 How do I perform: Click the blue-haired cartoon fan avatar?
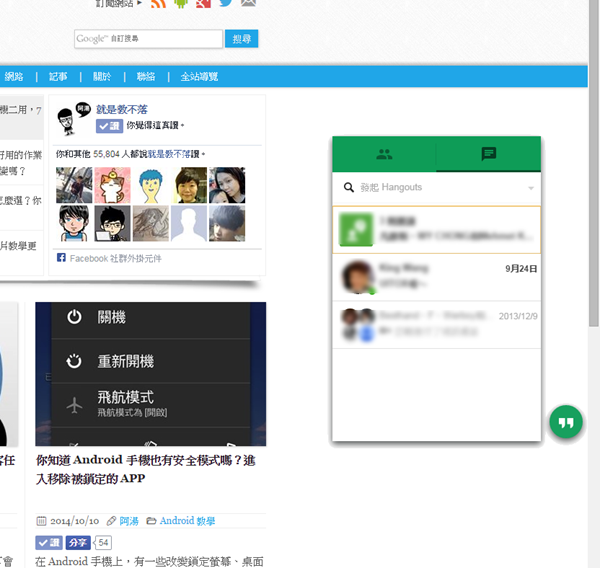(x=151, y=185)
